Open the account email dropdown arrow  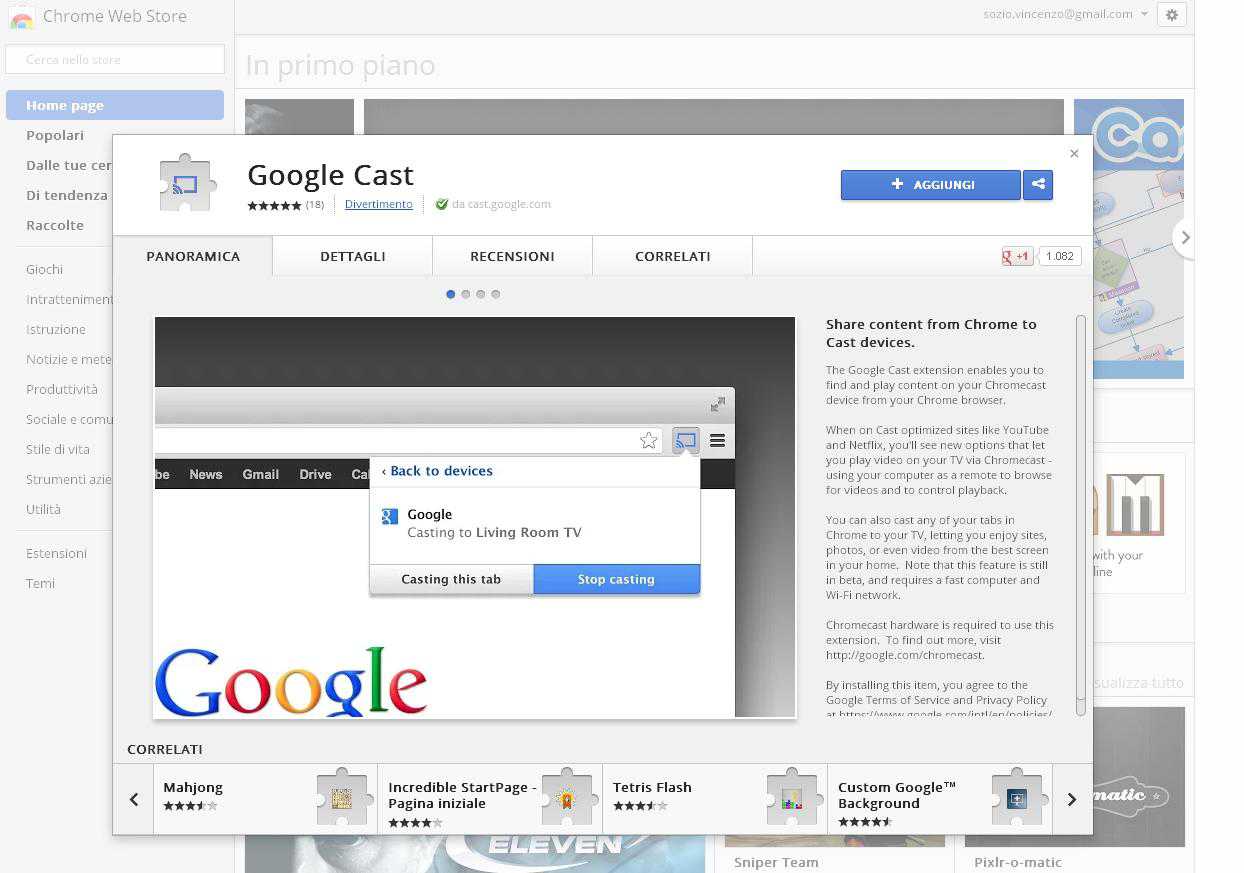1144,15
